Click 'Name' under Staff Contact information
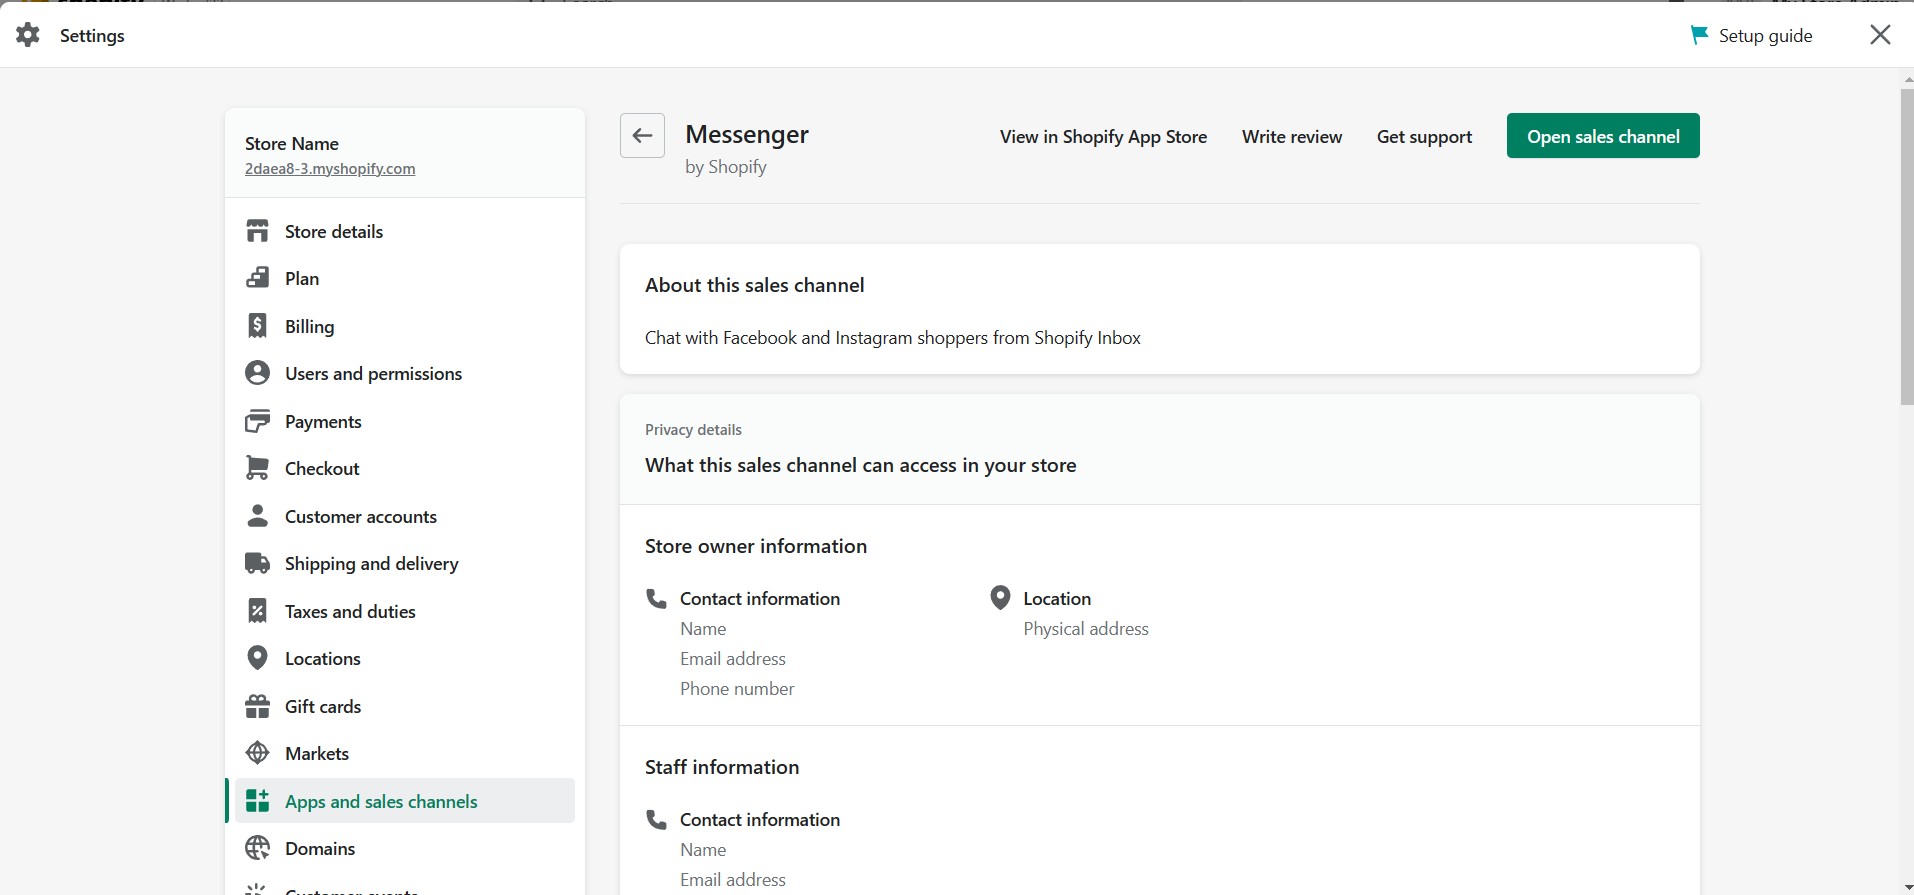This screenshot has height=895, width=1914. click(x=703, y=850)
